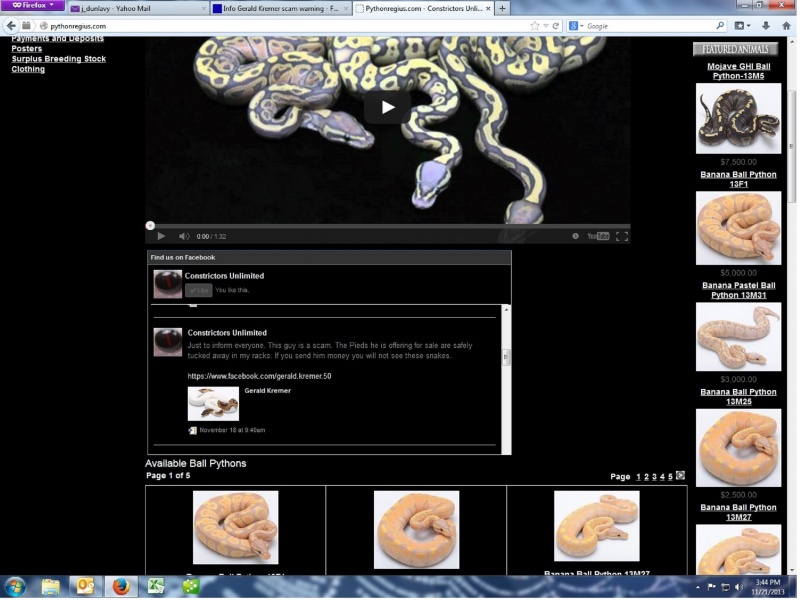Open Banana Ball Python 13M25 link
800x600 pixels.
pos(738,397)
